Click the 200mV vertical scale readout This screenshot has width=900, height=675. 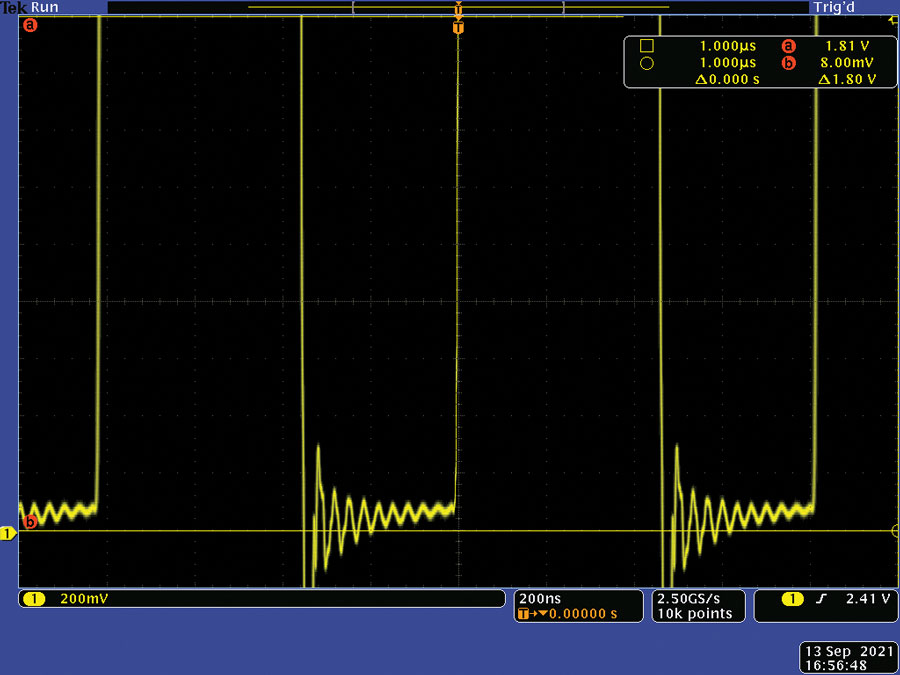84,599
